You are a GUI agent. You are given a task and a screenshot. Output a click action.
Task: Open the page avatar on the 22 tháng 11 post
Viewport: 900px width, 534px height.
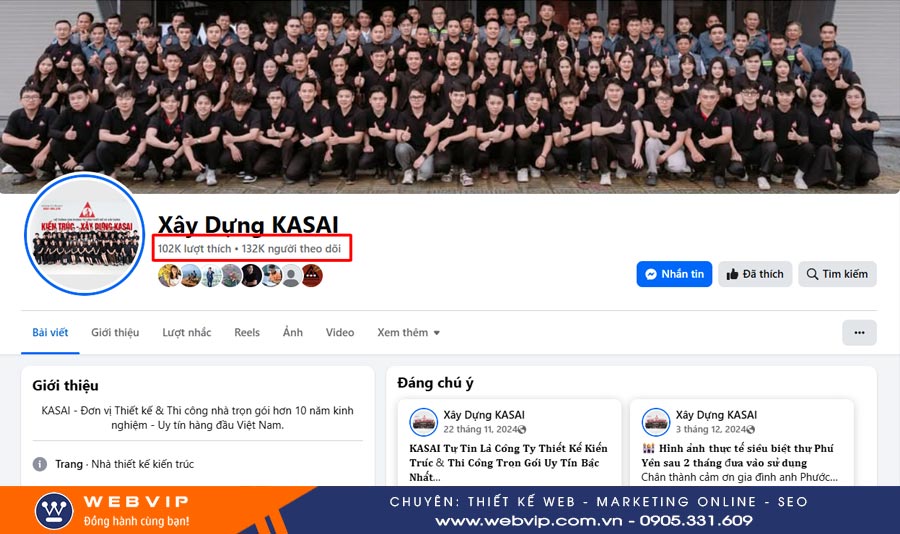pyautogui.click(x=424, y=422)
